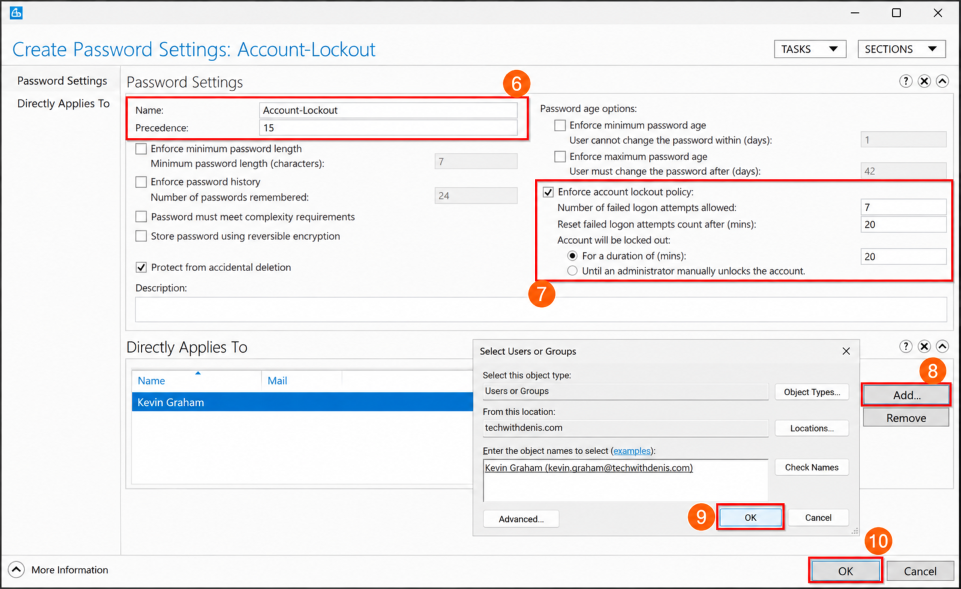Go to Password Settings in left pane
The height and width of the screenshot is (589, 961).
click(x=62, y=81)
